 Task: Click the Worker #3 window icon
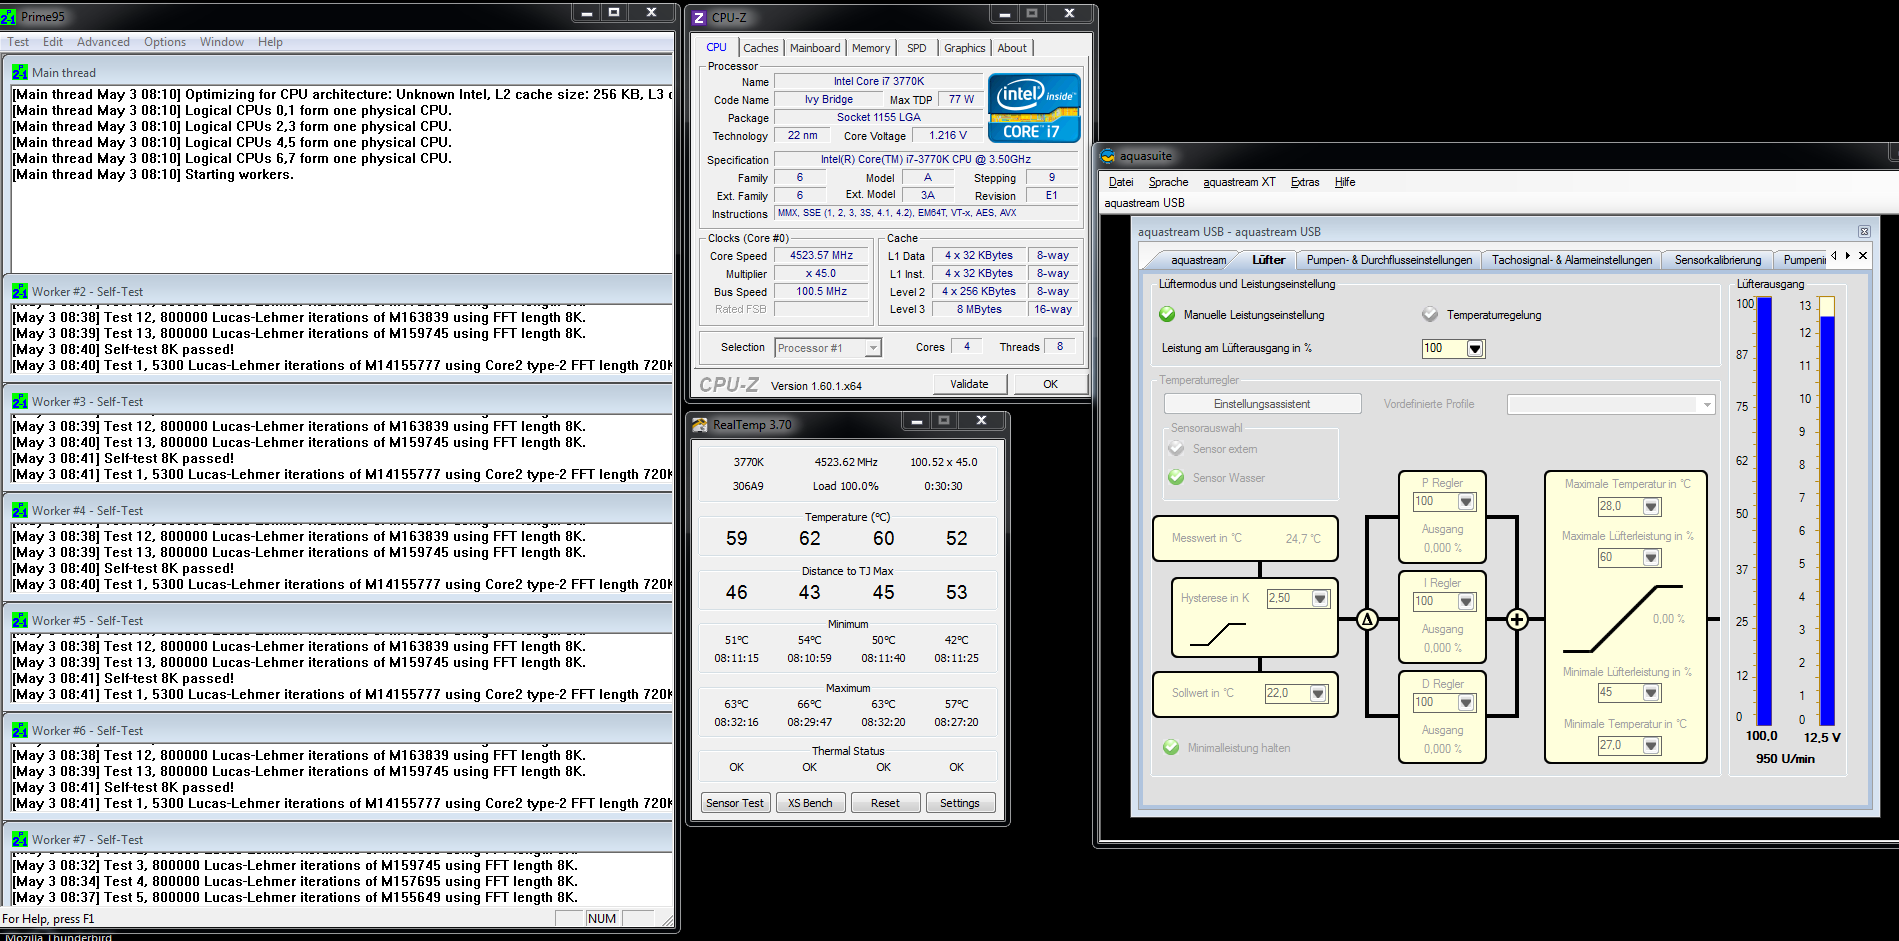click(20, 401)
